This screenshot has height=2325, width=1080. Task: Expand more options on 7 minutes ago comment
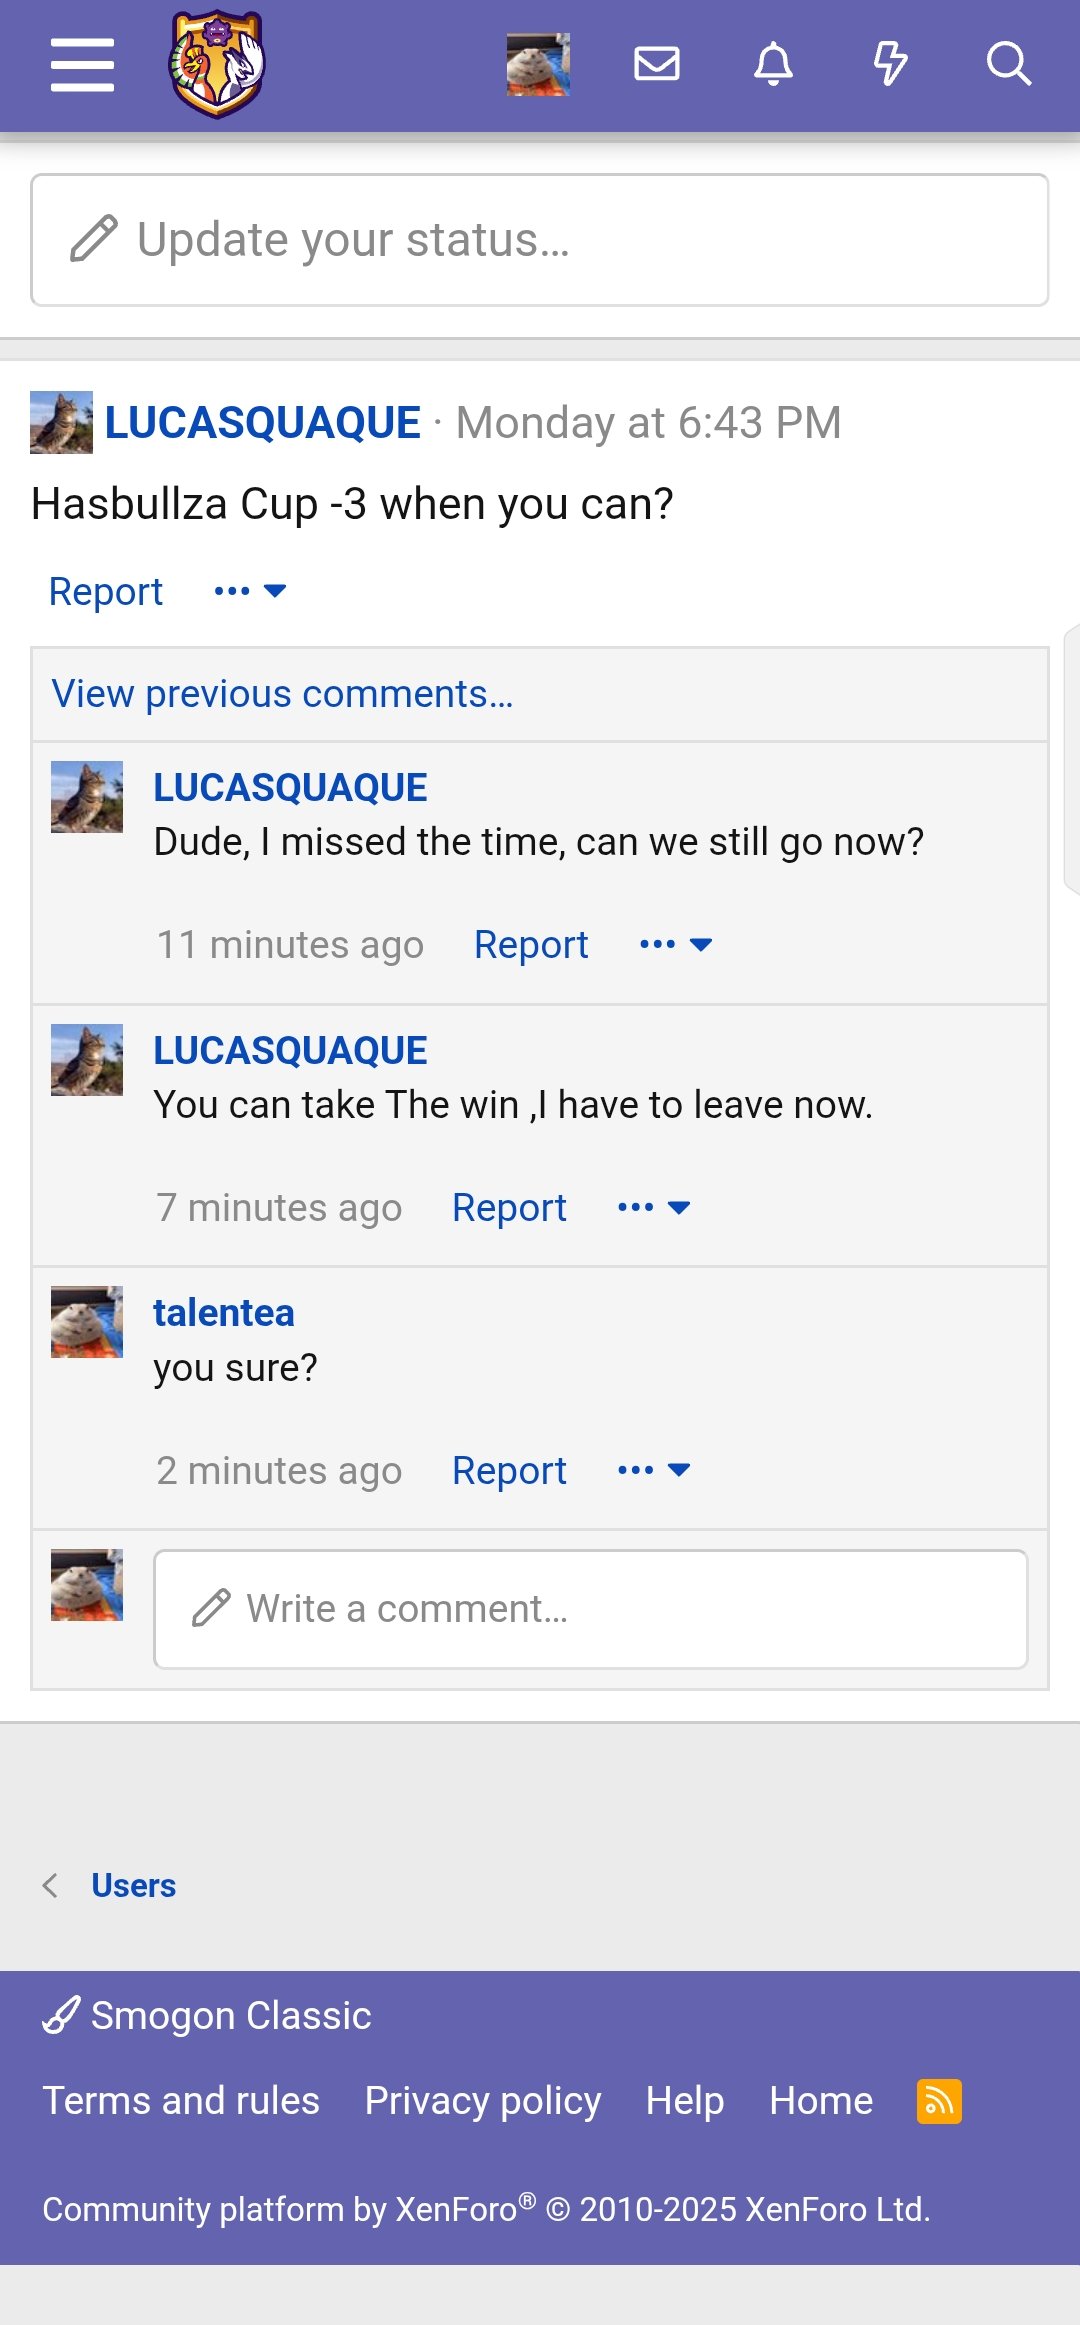[654, 1207]
